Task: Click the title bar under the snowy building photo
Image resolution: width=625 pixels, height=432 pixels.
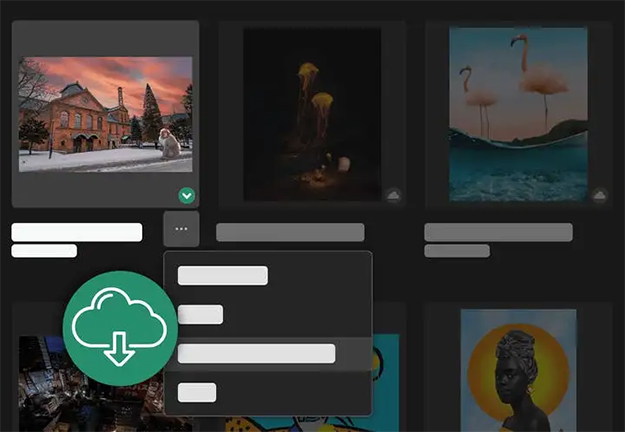Action: click(x=77, y=232)
